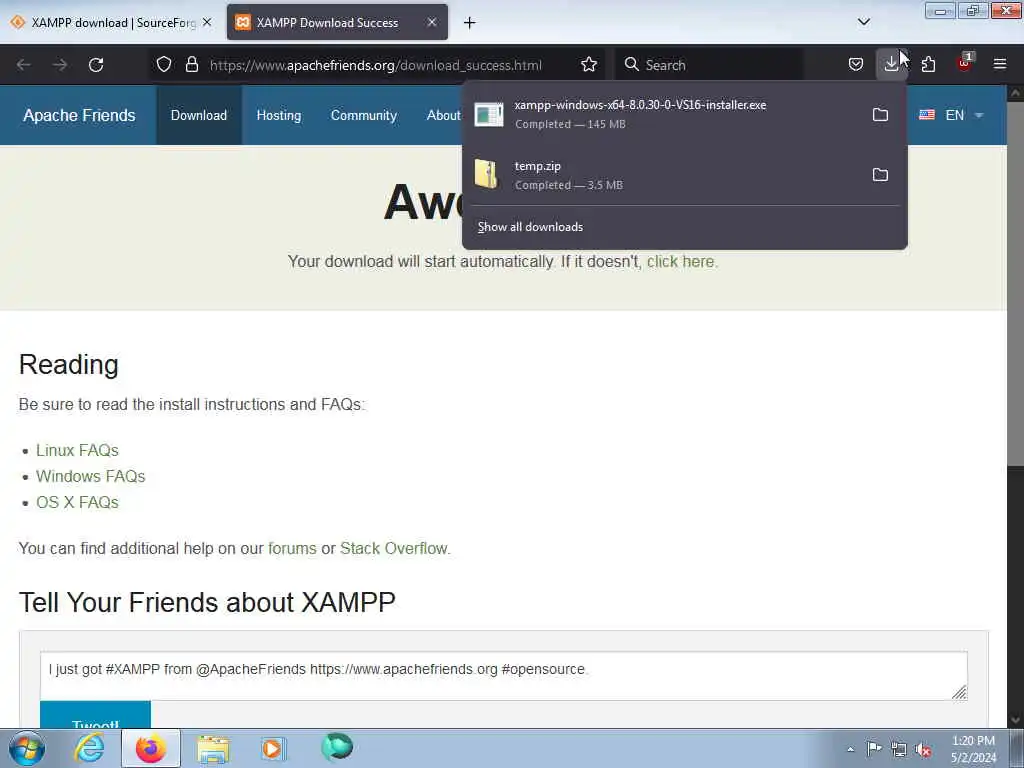Viewport: 1024px width, 768px height.
Task: Open the Windows Start menu orb
Action: coord(27,748)
